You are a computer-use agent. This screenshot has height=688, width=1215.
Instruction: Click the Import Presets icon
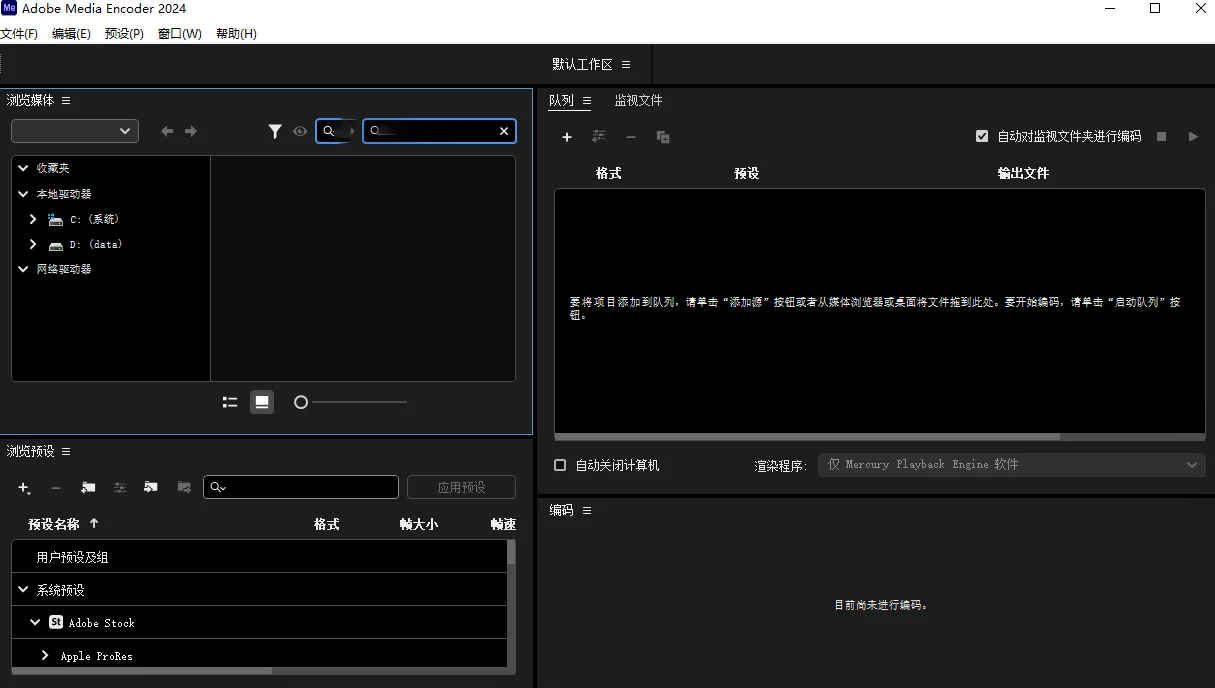click(151, 487)
